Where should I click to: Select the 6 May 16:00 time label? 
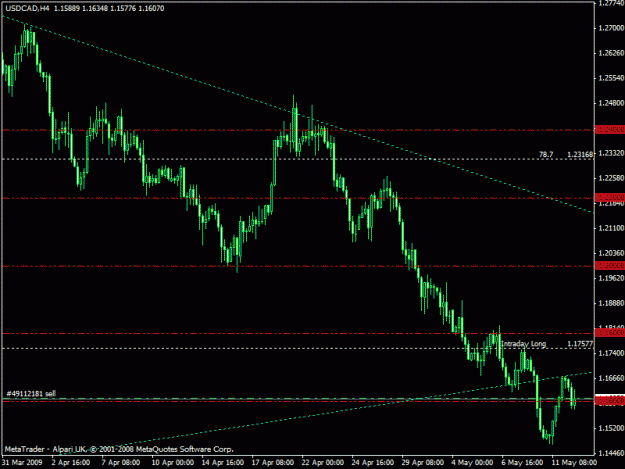[x=522, y=463]
